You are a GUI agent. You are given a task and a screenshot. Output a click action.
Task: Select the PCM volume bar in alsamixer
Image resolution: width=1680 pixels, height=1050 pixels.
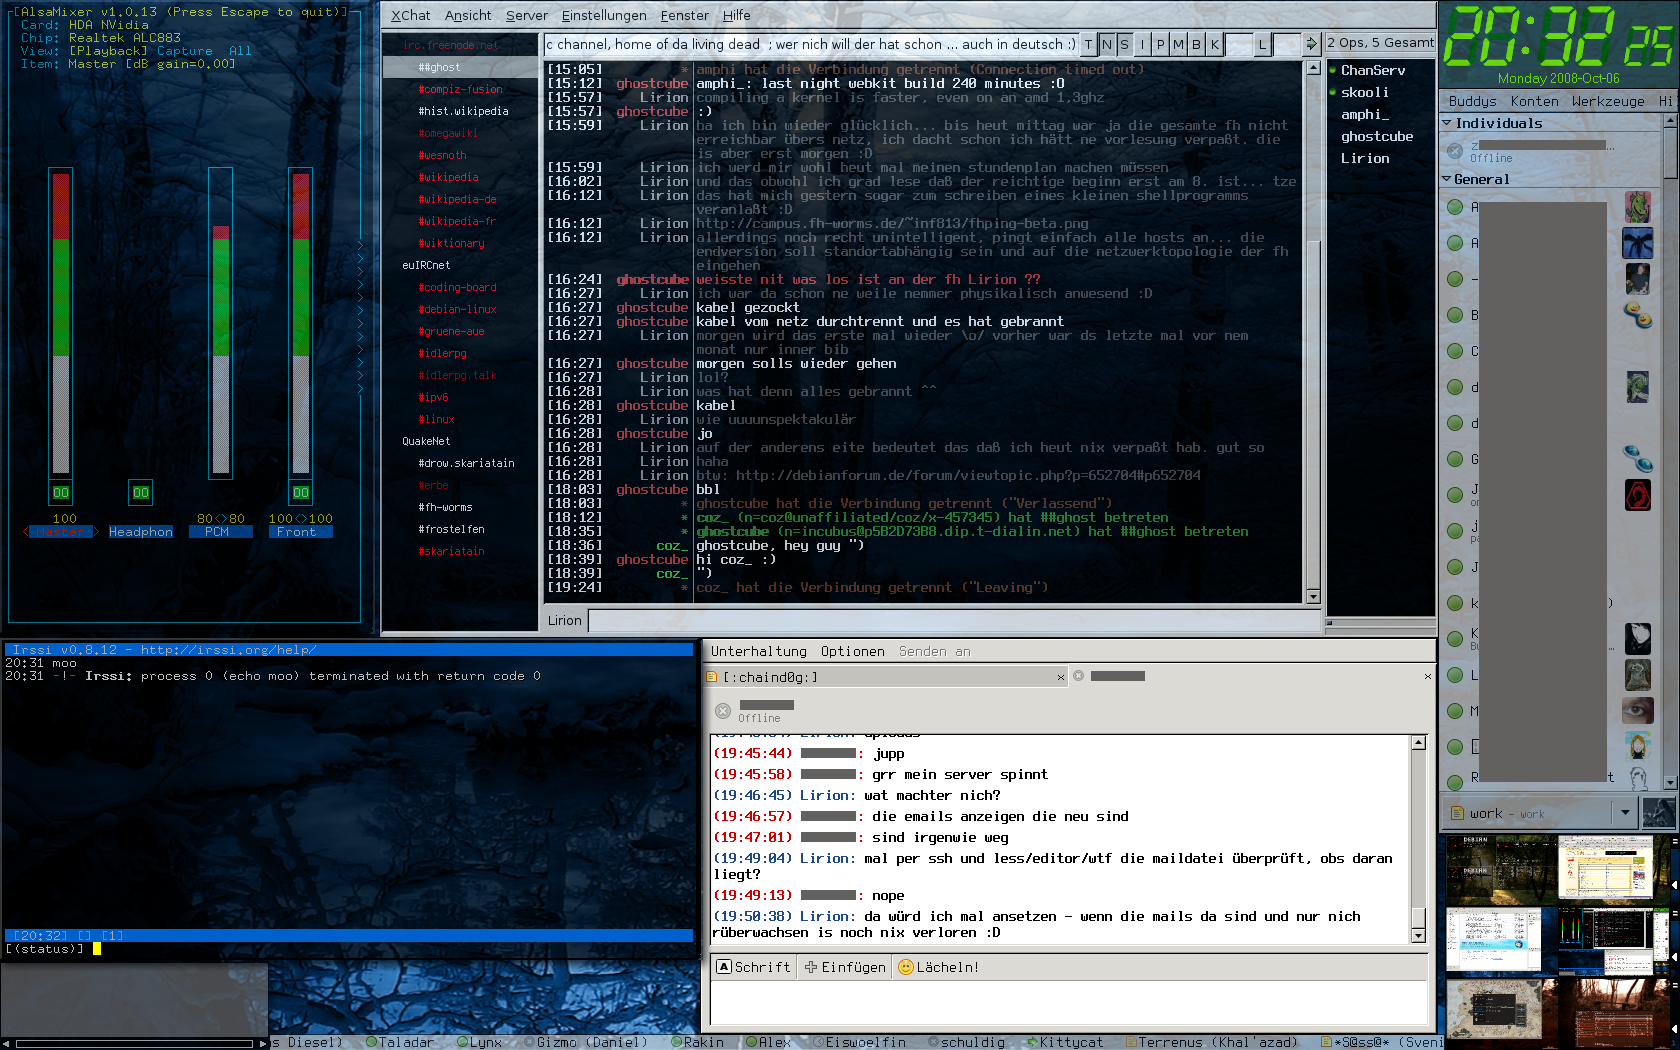click(221, 320)
